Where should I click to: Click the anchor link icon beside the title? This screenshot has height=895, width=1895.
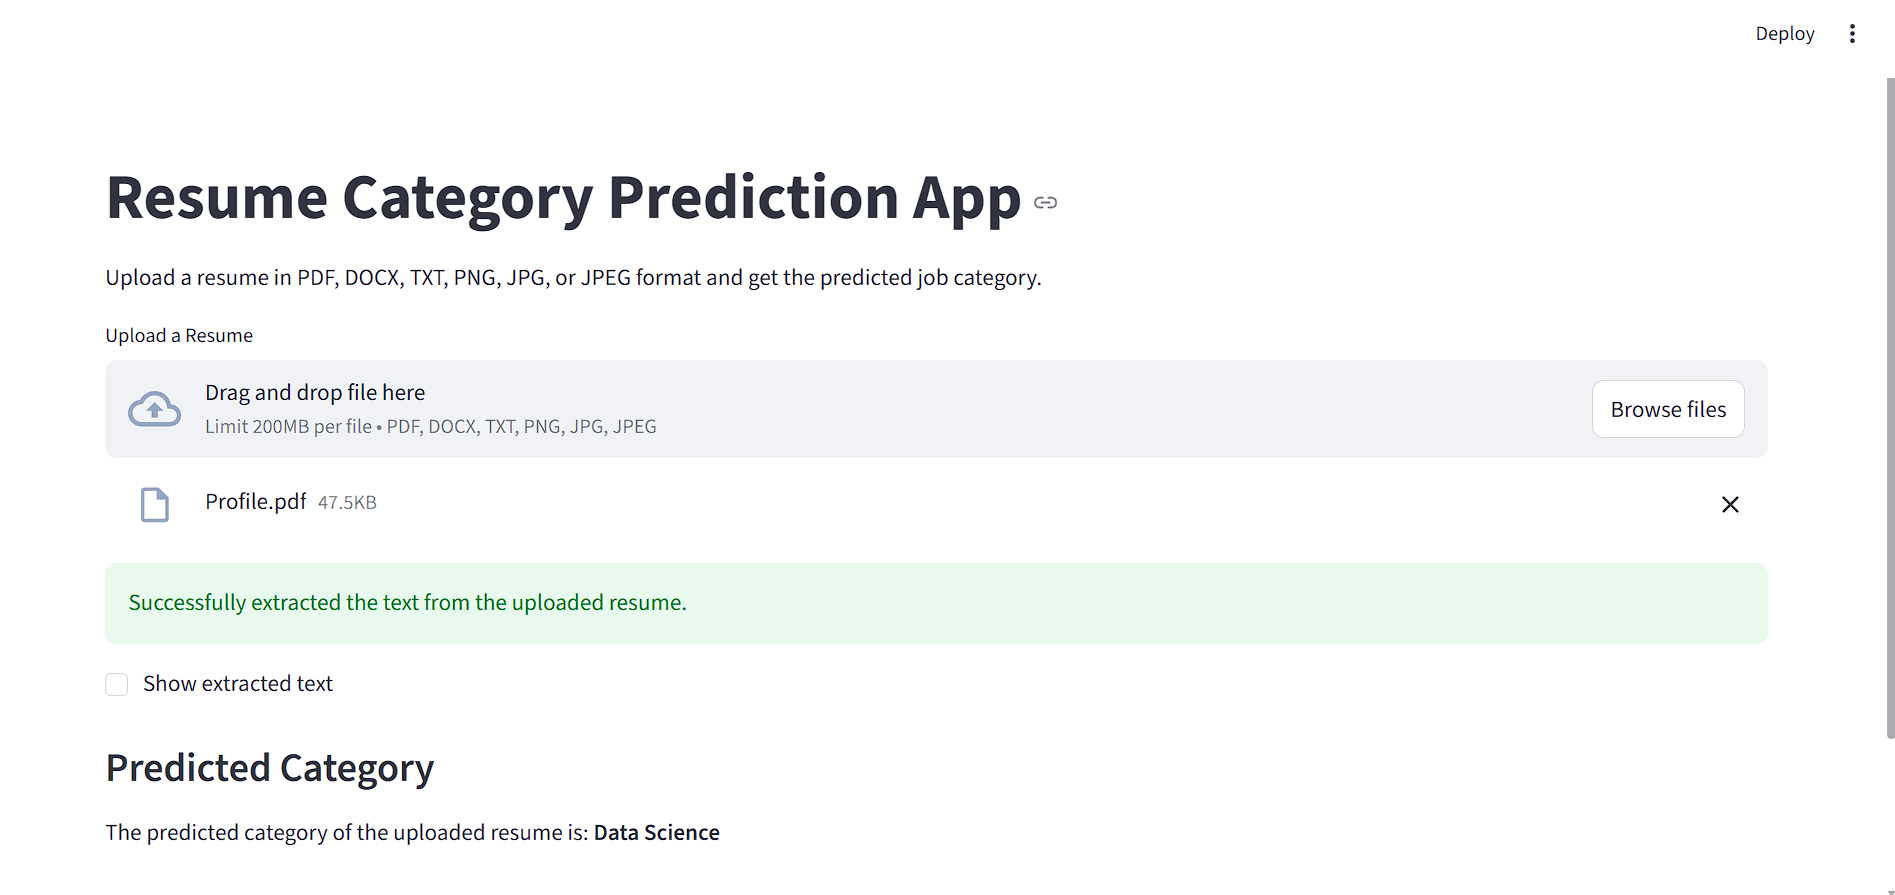[1045, 203]
